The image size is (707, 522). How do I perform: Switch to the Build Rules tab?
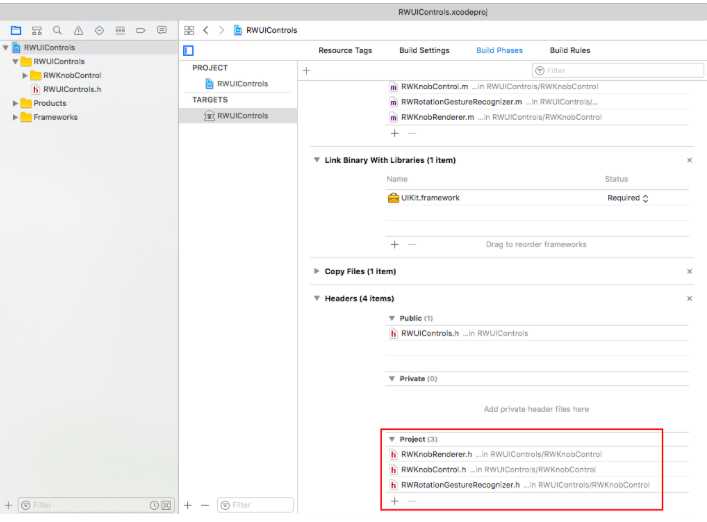[570, 50]
